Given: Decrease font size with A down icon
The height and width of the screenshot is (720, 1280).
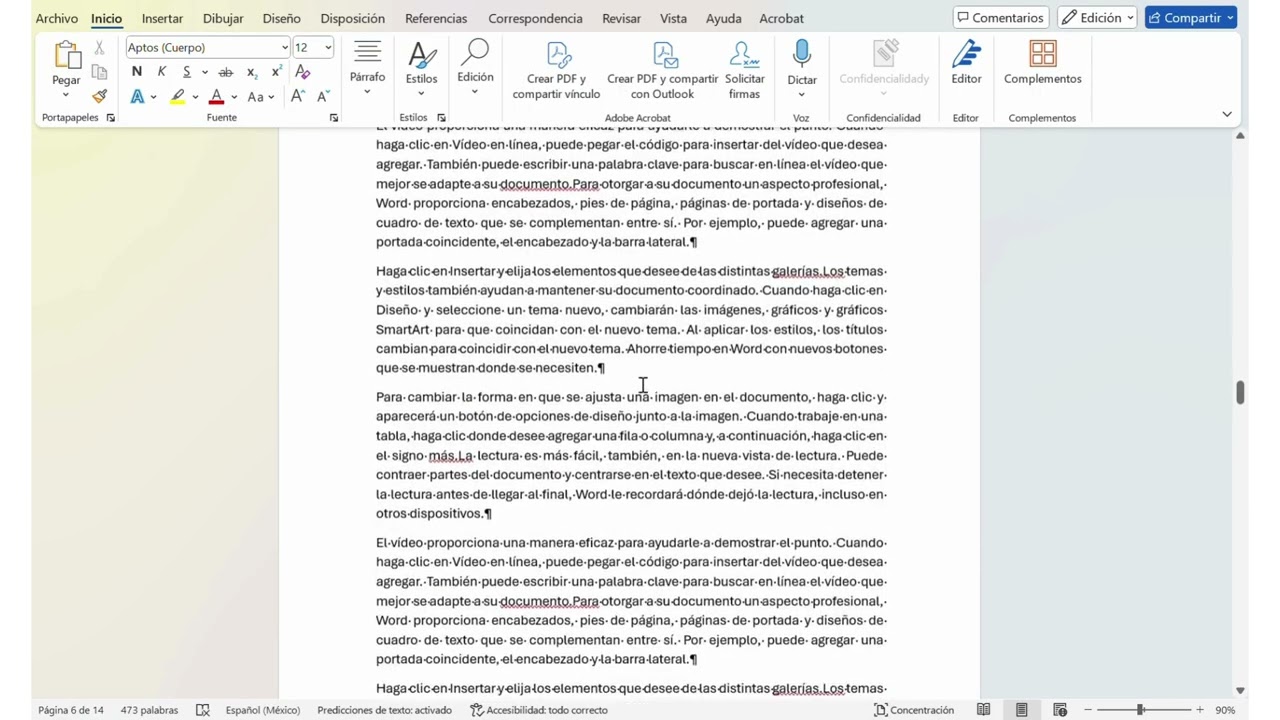Looking at the screenshot, I should (x=323, y=97).
